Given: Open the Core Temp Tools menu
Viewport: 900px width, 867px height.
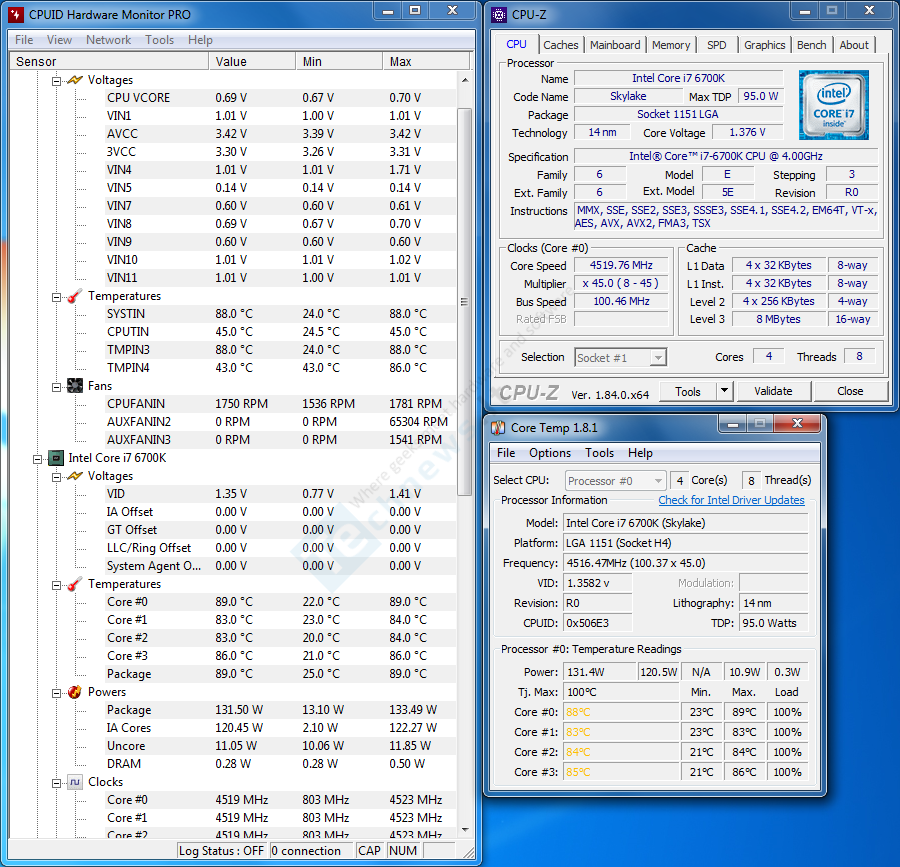Looking at the screenshot, I should click(599, 453).
